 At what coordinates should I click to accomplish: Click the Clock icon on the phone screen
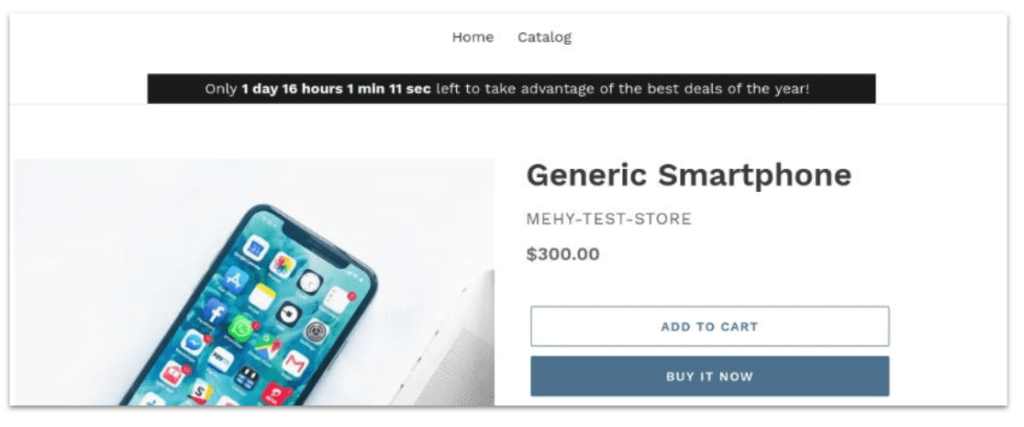coord(310,282)
